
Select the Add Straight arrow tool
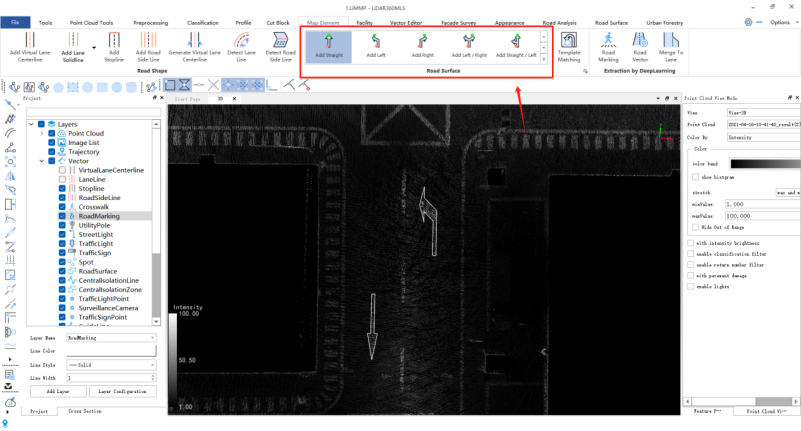point(328,46)
